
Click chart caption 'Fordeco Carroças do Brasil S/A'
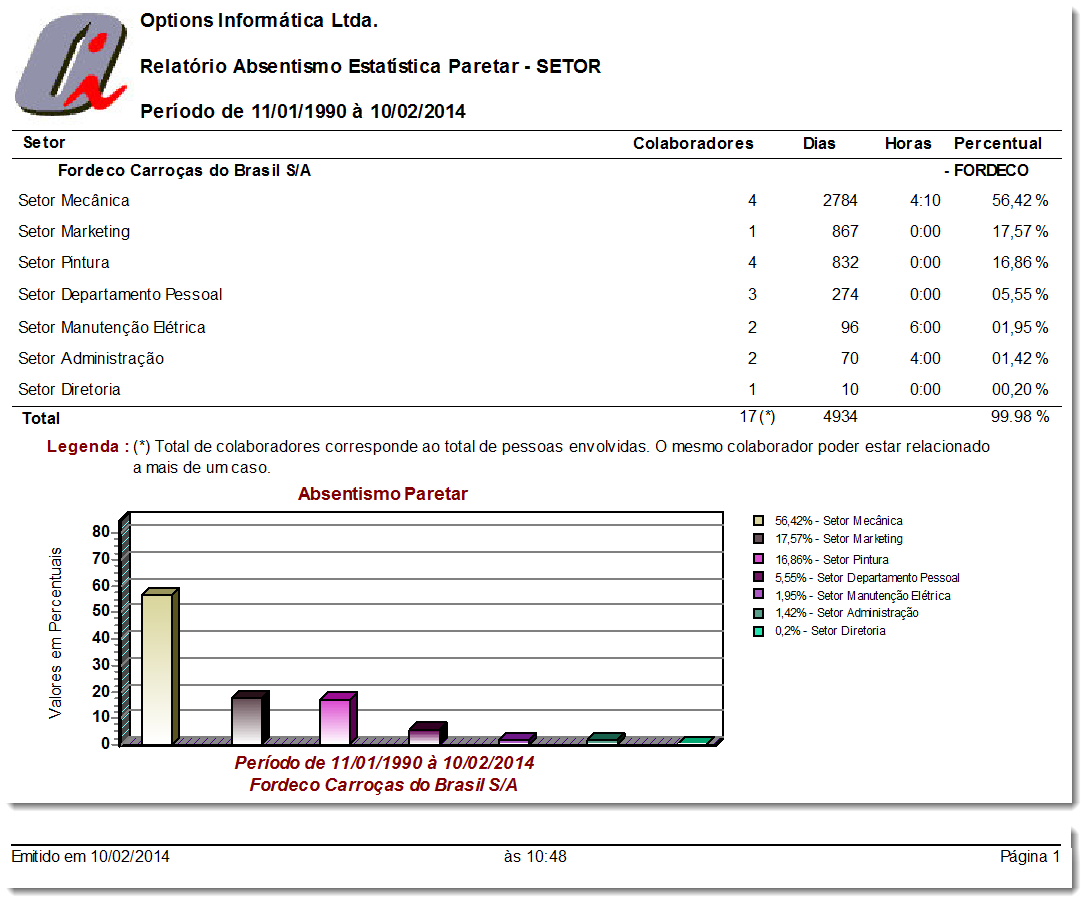[383, 785]
